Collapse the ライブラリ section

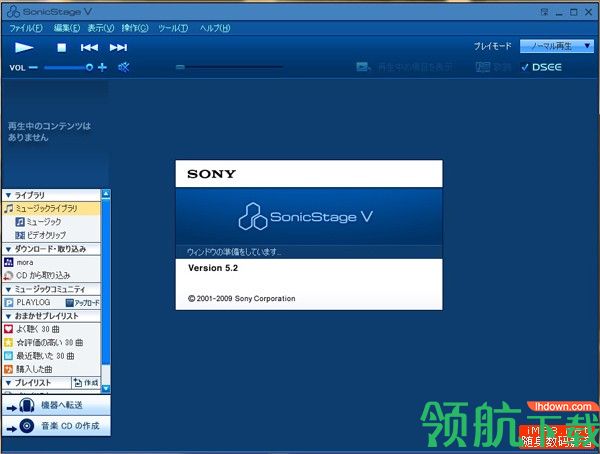(8, 195)
